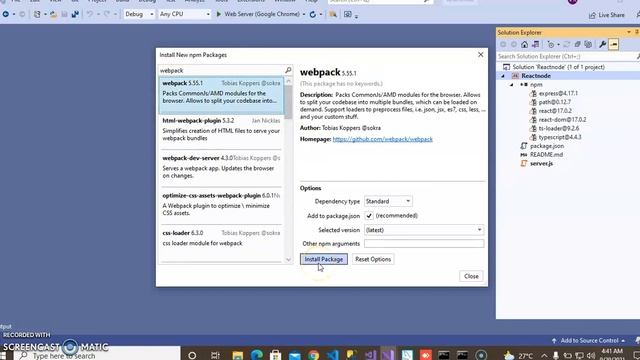Open Task View on the taskbar
The height and width of the screenshot is (360, 640).
click(x=215, y=355)
